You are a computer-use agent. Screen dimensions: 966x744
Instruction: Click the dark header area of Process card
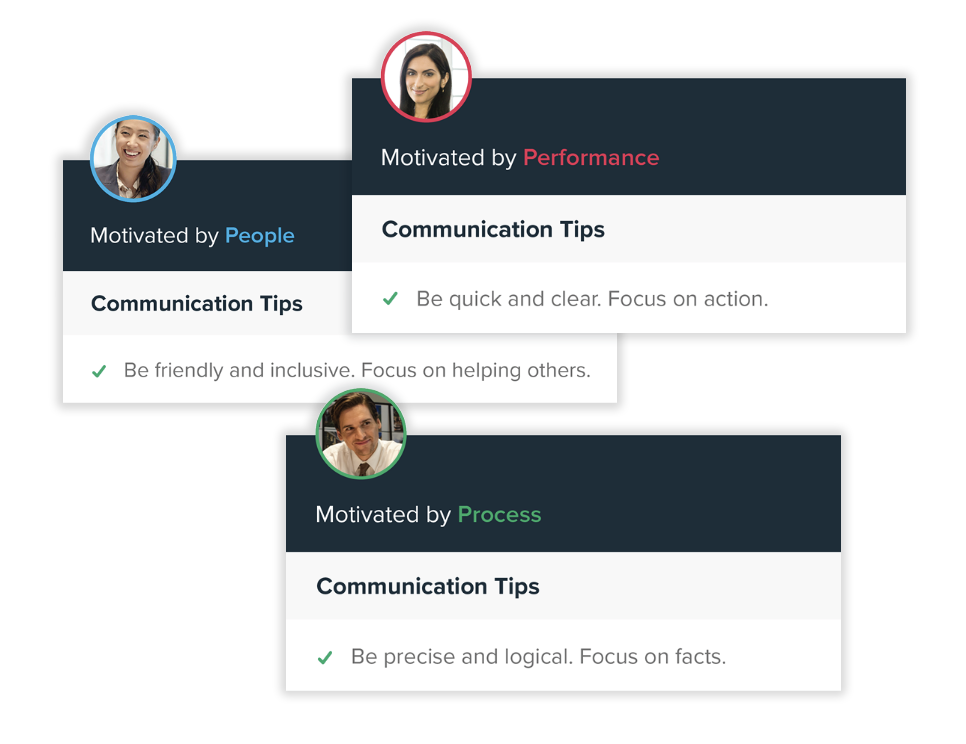(563, 493)
